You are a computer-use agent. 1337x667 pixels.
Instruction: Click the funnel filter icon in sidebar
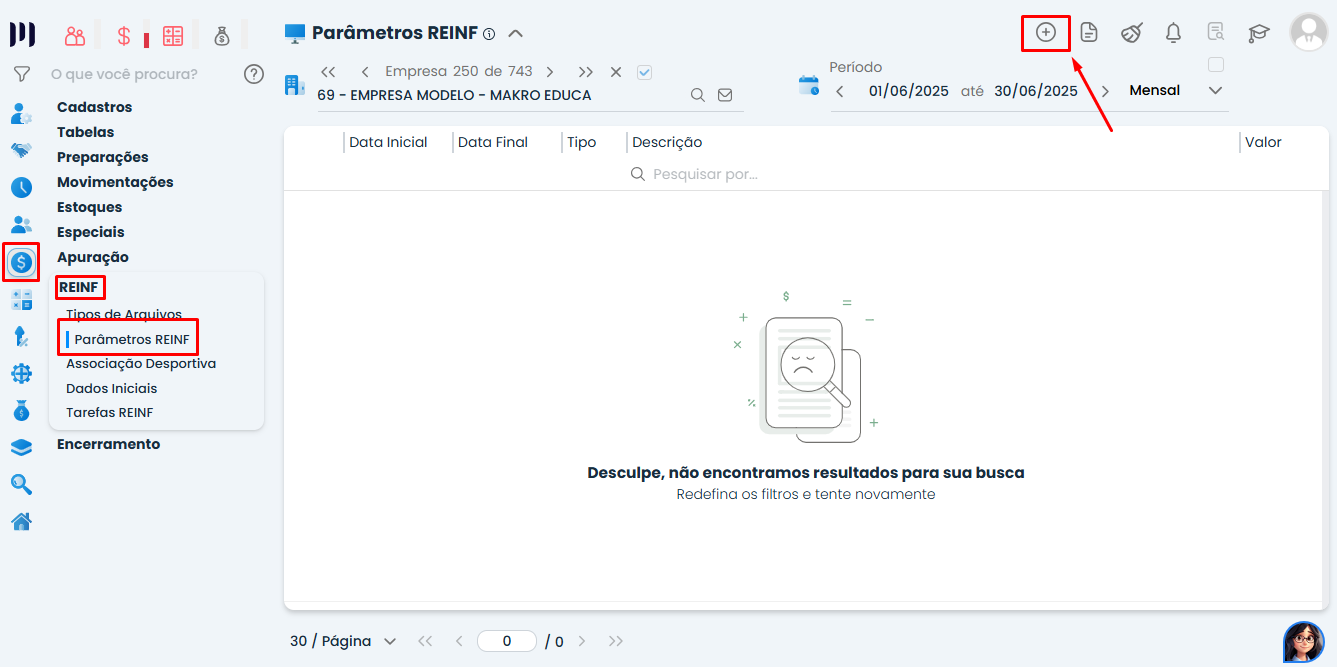pyautogui.click(x=21, y=74)
